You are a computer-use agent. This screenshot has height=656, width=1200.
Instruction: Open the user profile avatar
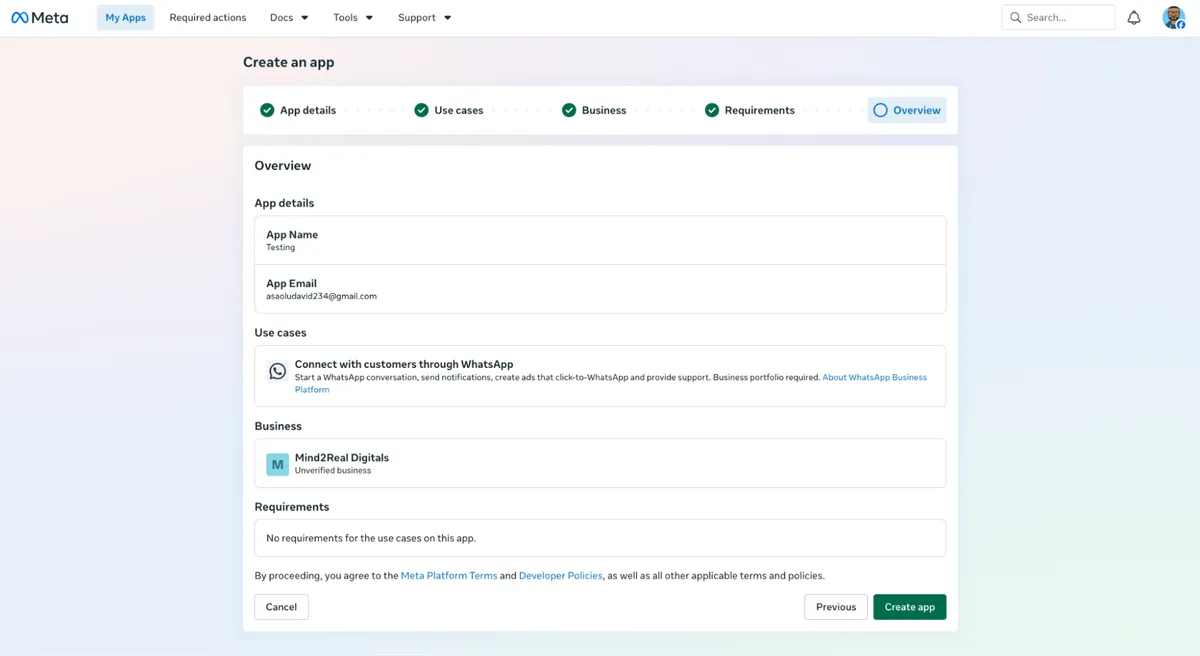coord(1173,17)
